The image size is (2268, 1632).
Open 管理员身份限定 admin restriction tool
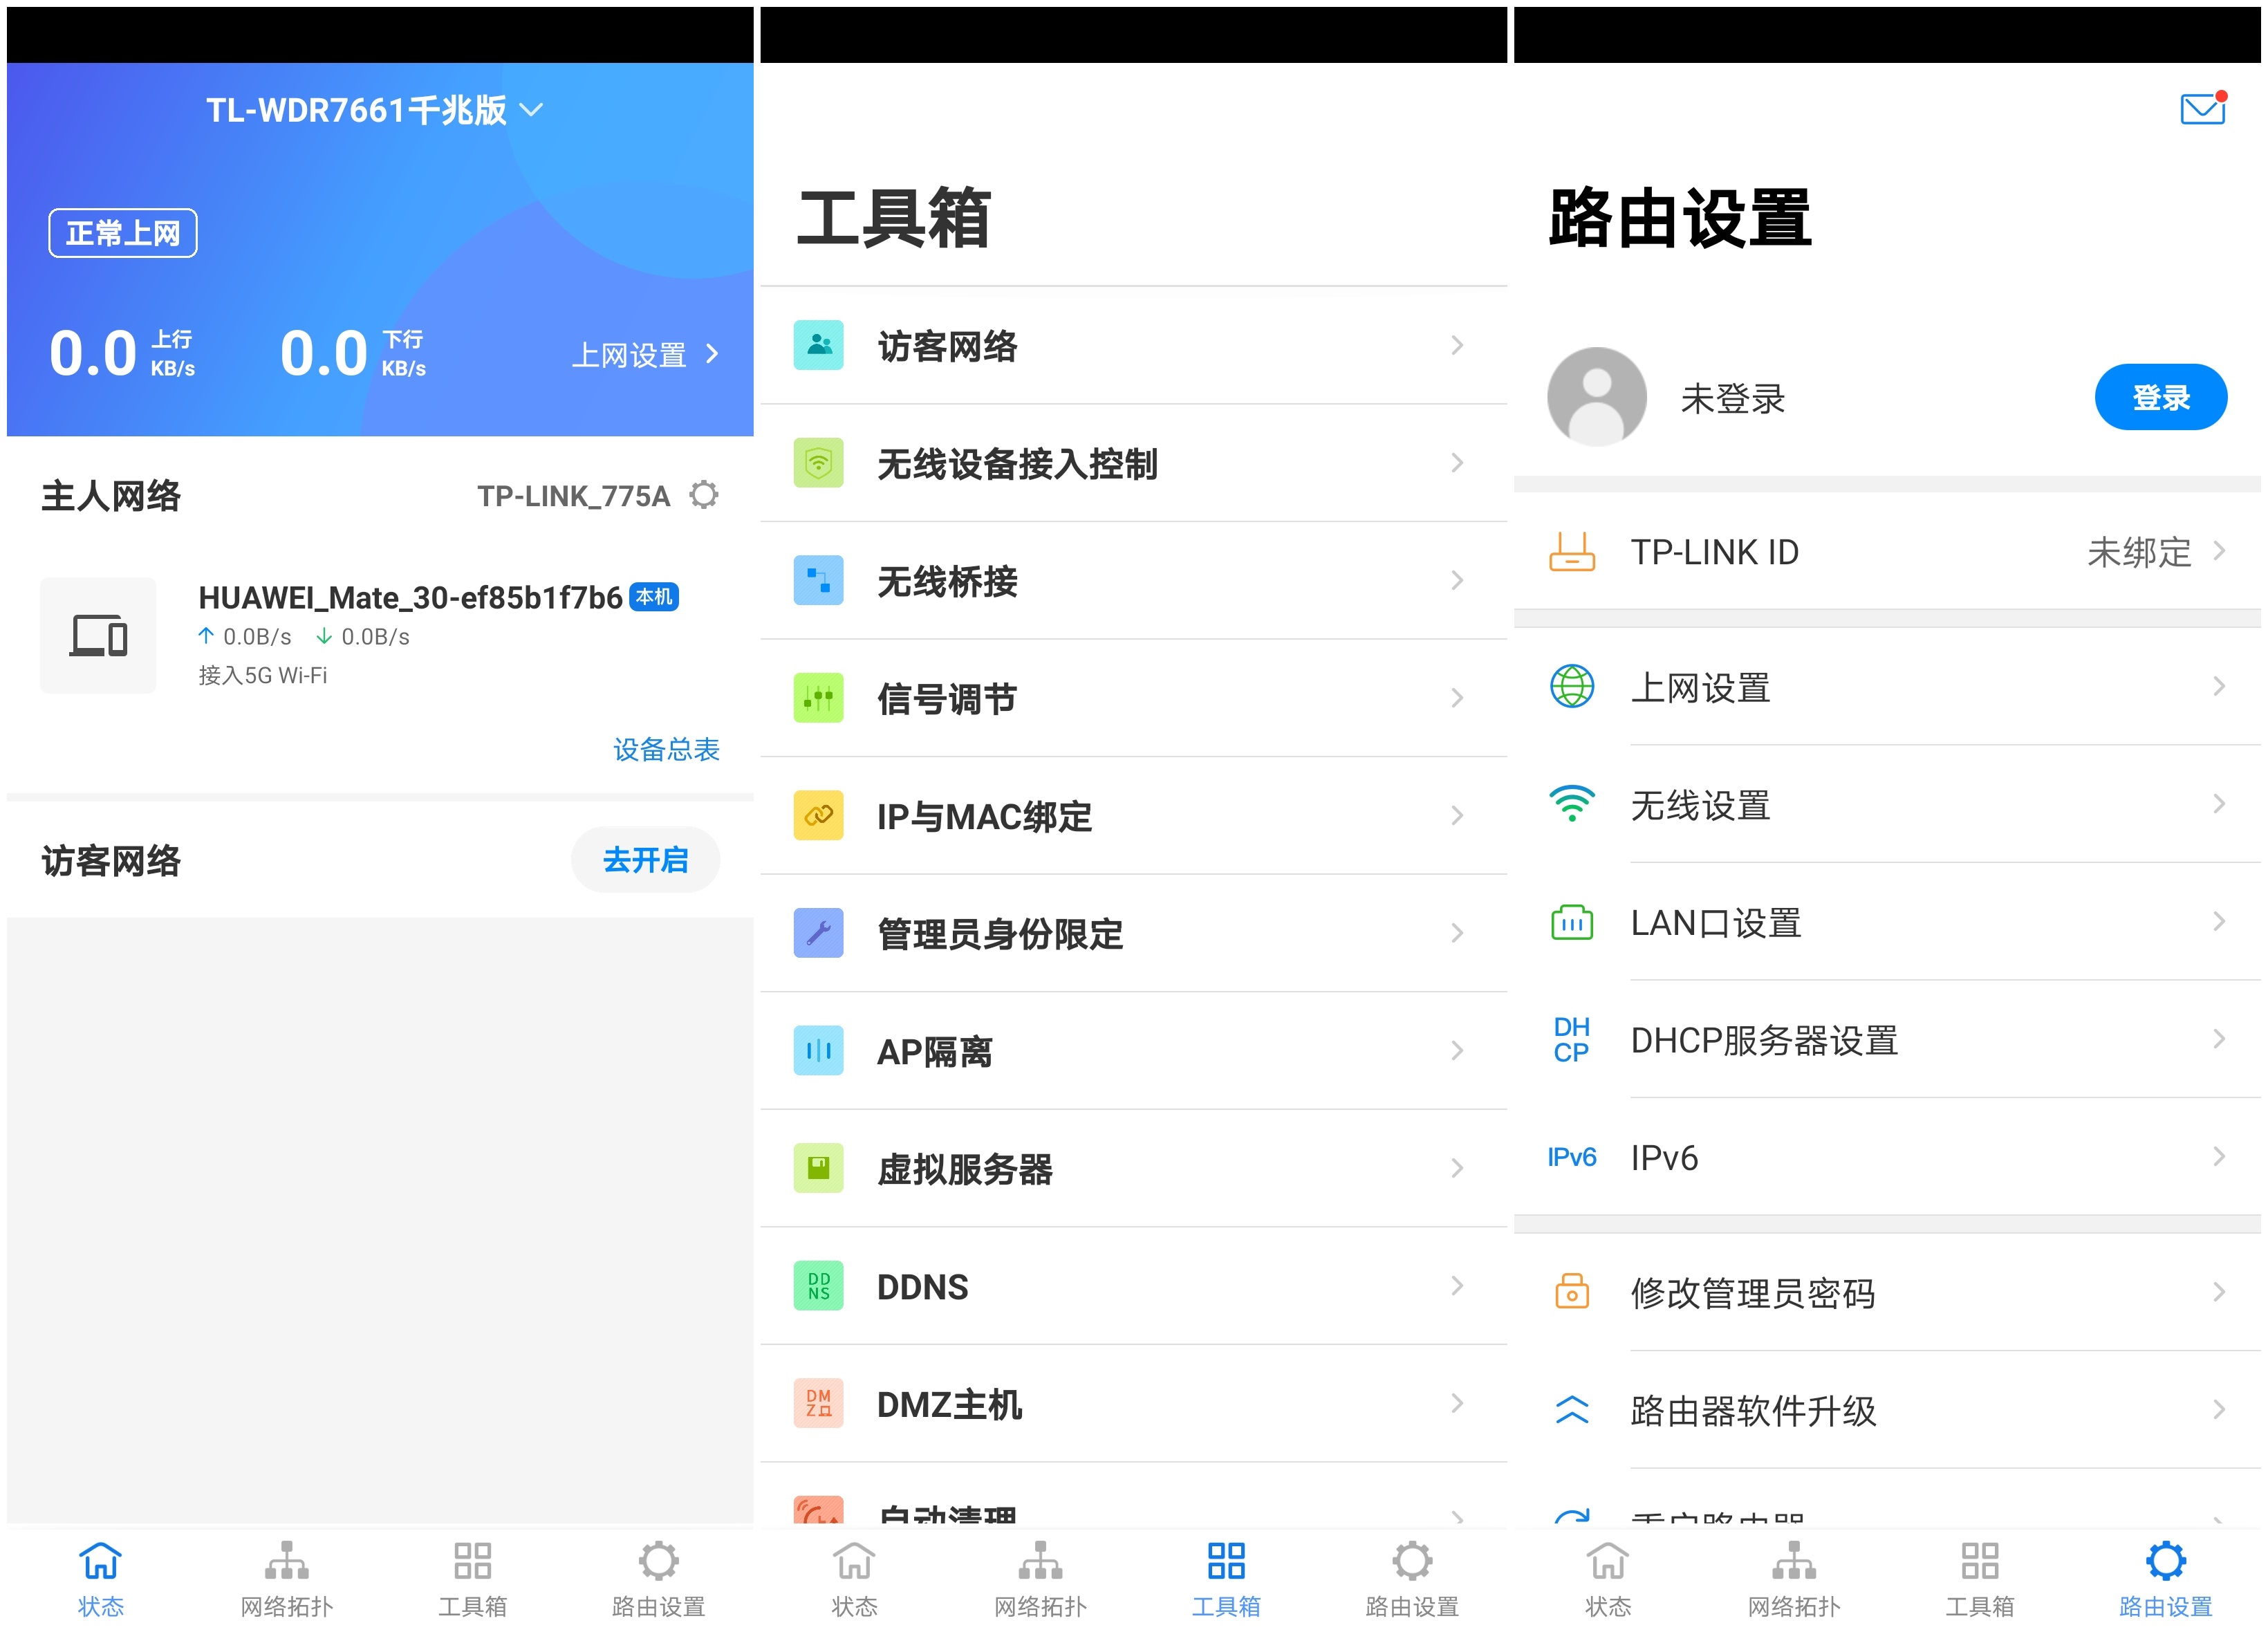coord(1130,933)
